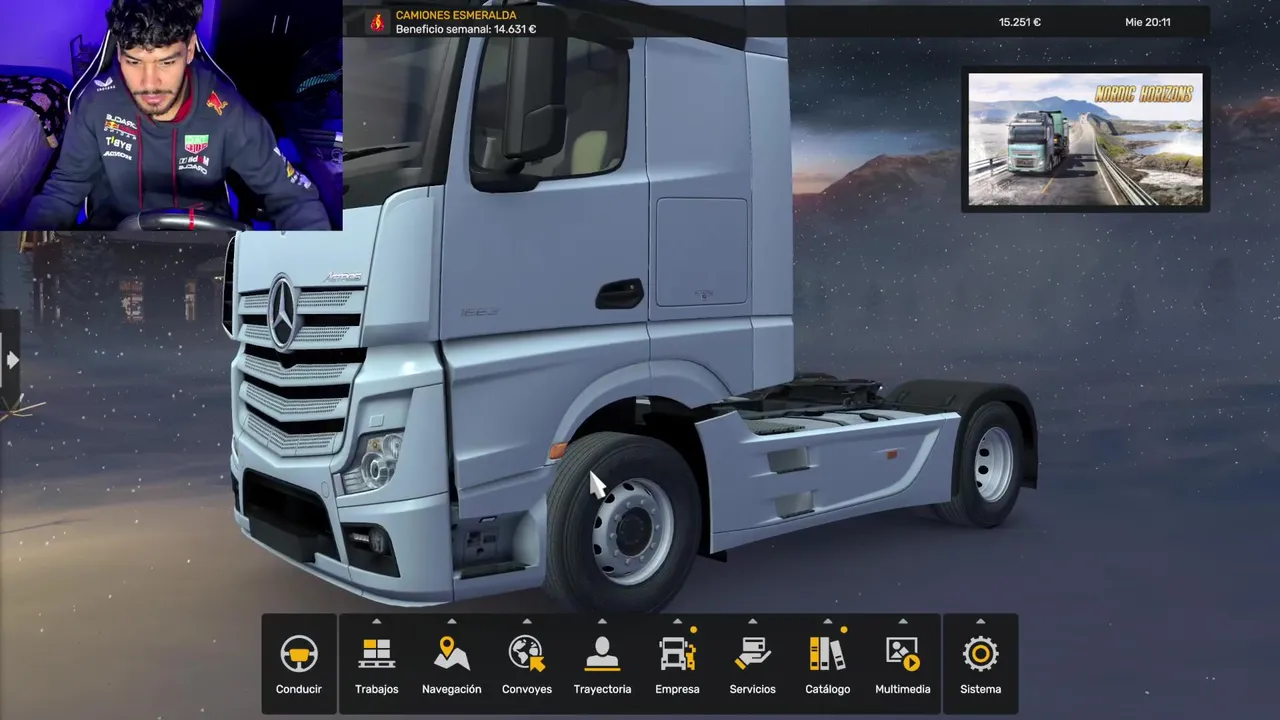Expand the Multimedia submenu arrow
This screenshot has height=720, width=1280.
(x=903, y=621)
